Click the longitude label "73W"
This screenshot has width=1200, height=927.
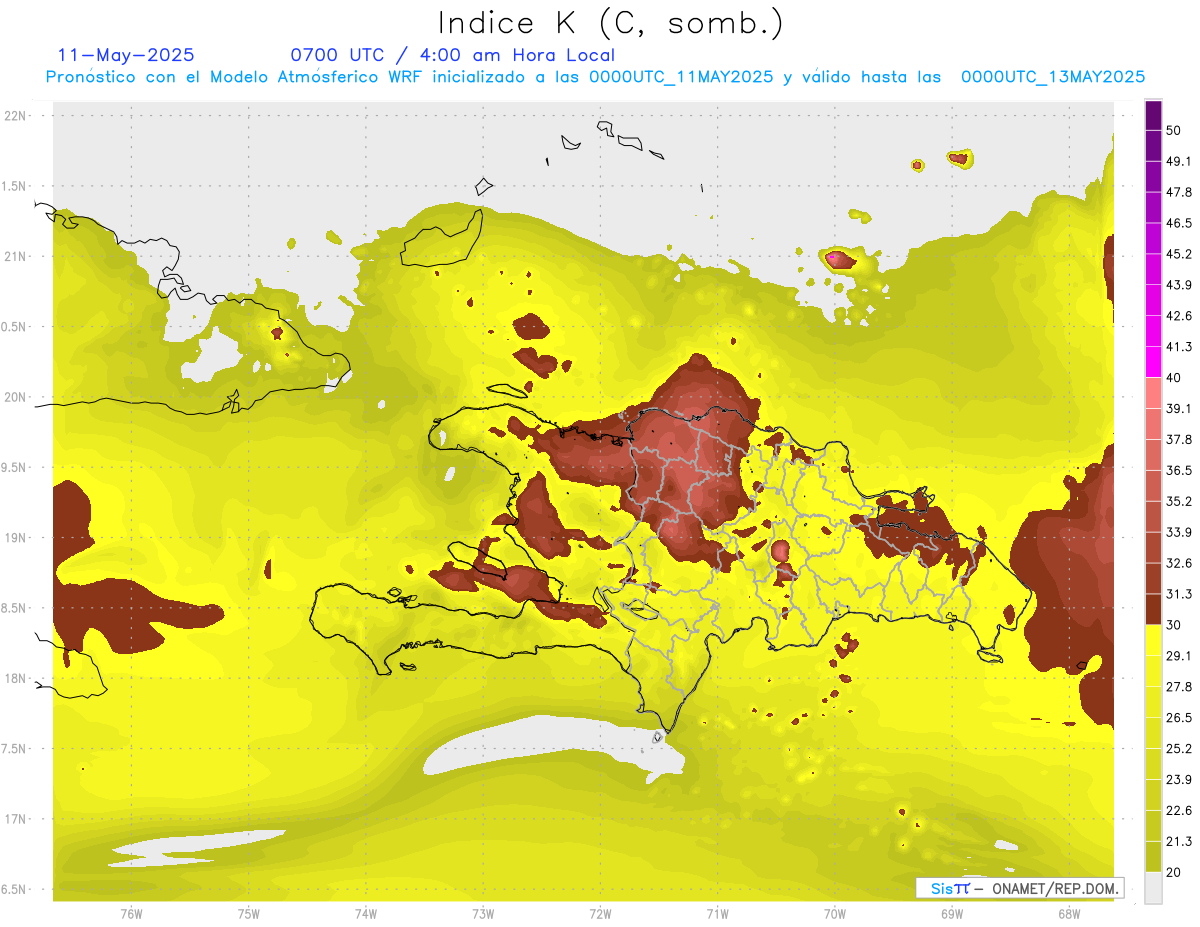click(x=483, y=914)
